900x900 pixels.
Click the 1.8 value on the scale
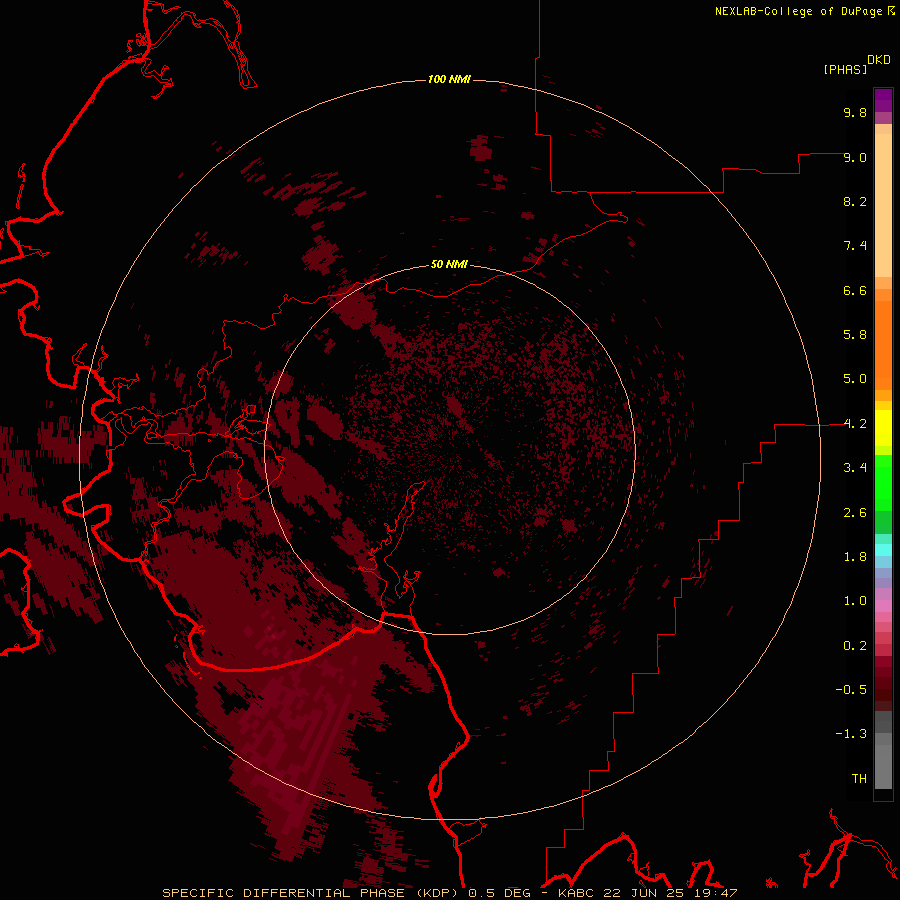(855, 557)
